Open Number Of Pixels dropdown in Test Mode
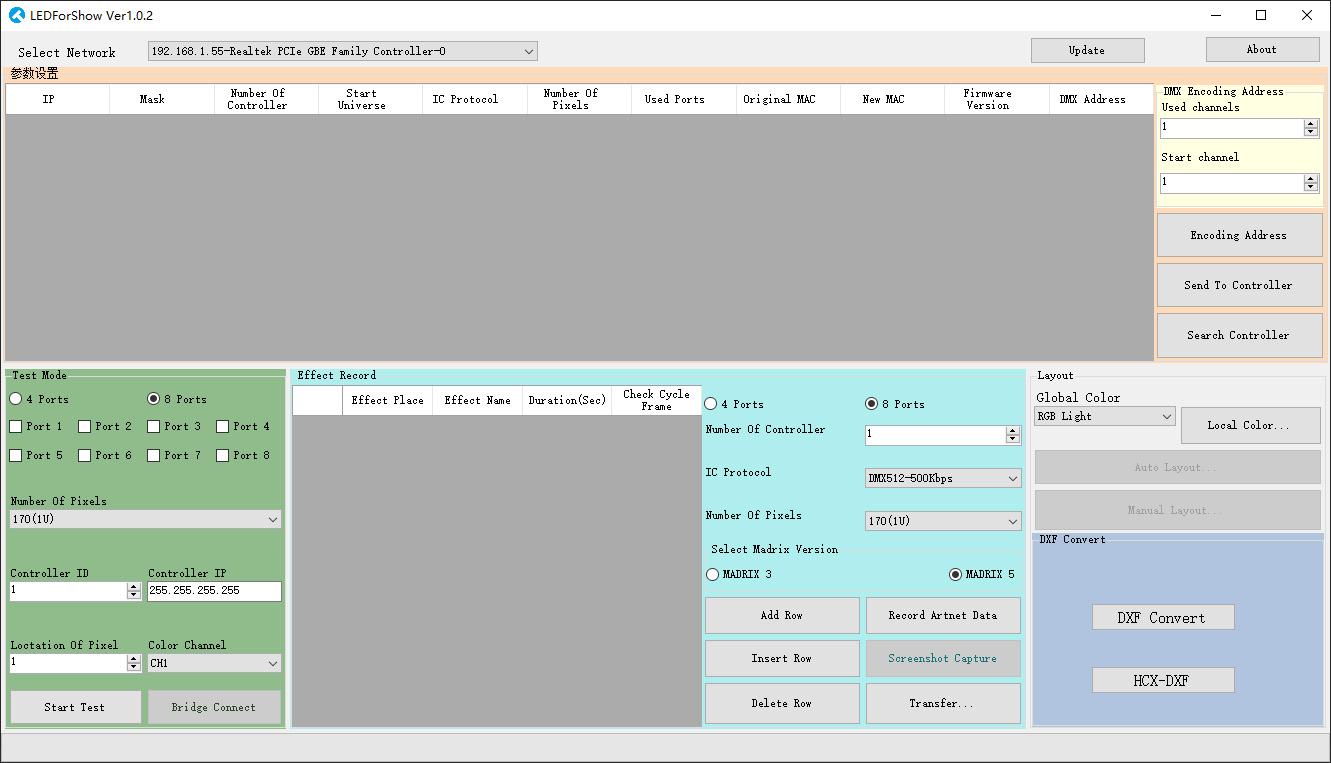This screenshot has width=1331, height=763. pos(146,520)
